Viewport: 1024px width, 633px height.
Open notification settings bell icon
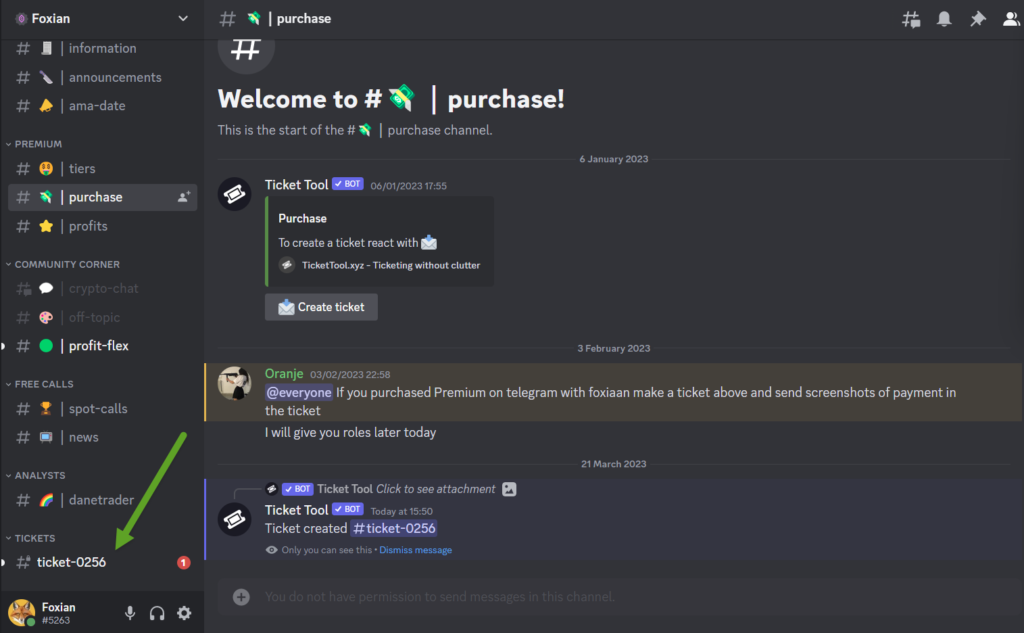(944, 19)
